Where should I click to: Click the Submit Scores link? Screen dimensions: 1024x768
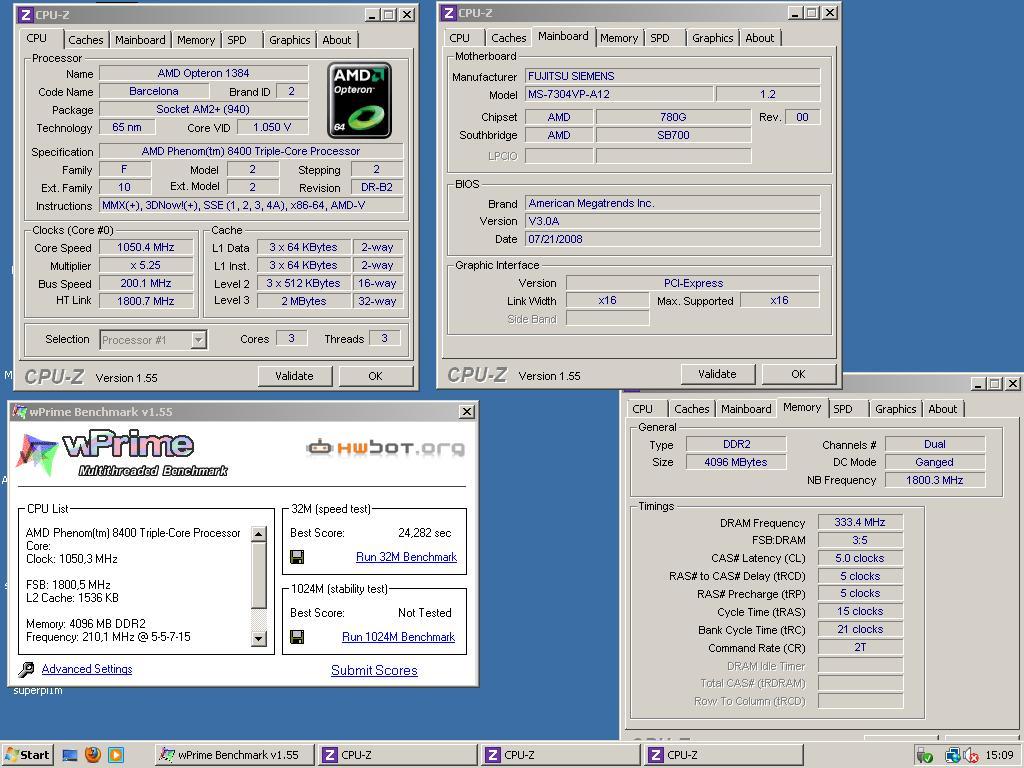point(374,670)
